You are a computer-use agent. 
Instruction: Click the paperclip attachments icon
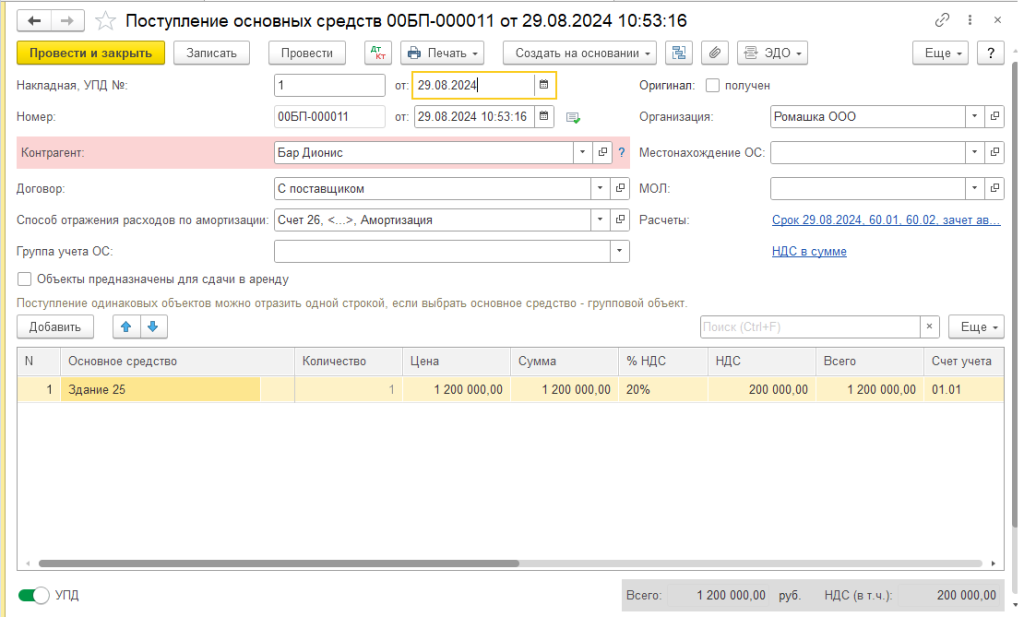[713, 53]
